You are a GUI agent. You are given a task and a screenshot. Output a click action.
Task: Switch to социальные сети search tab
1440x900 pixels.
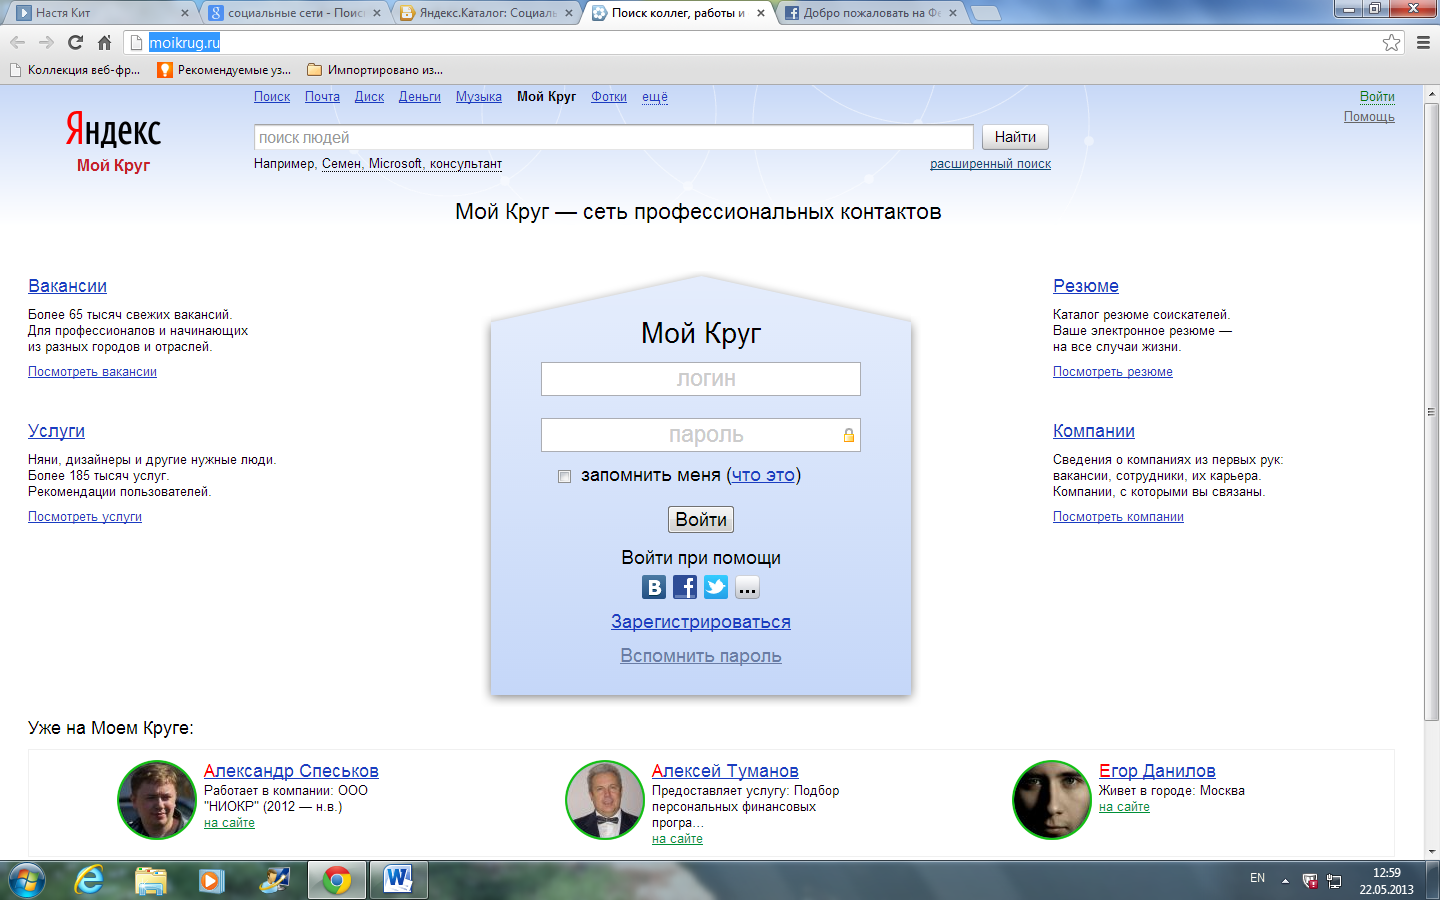(x=295, y=13)
